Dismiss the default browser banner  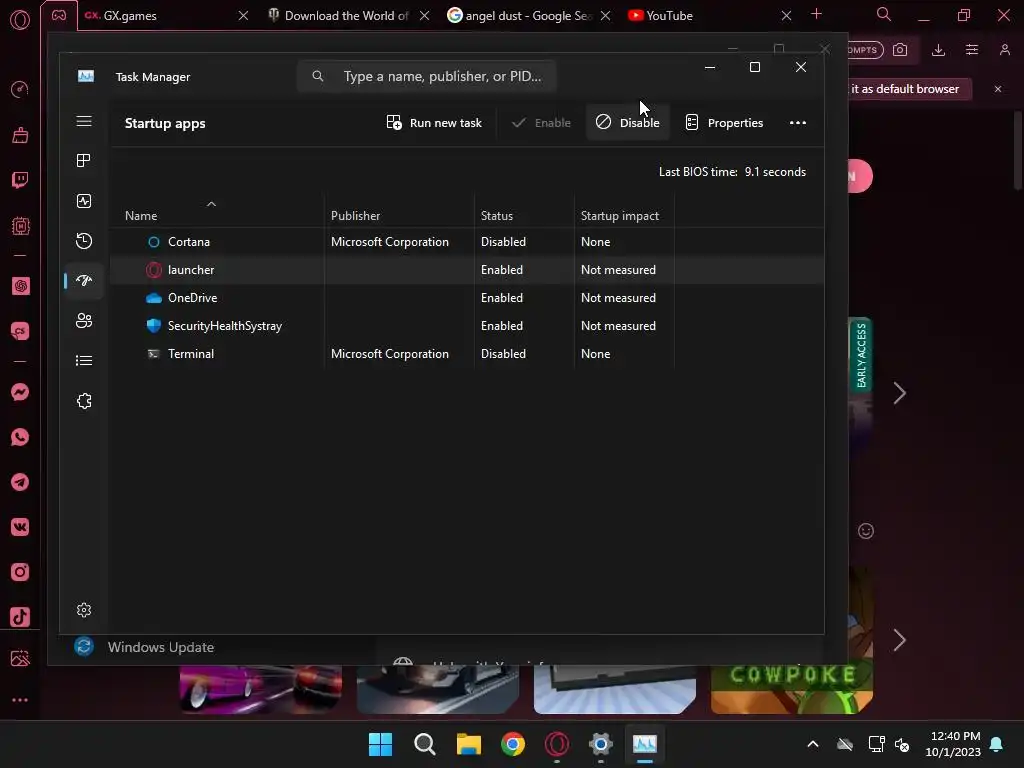coord(998,89)
